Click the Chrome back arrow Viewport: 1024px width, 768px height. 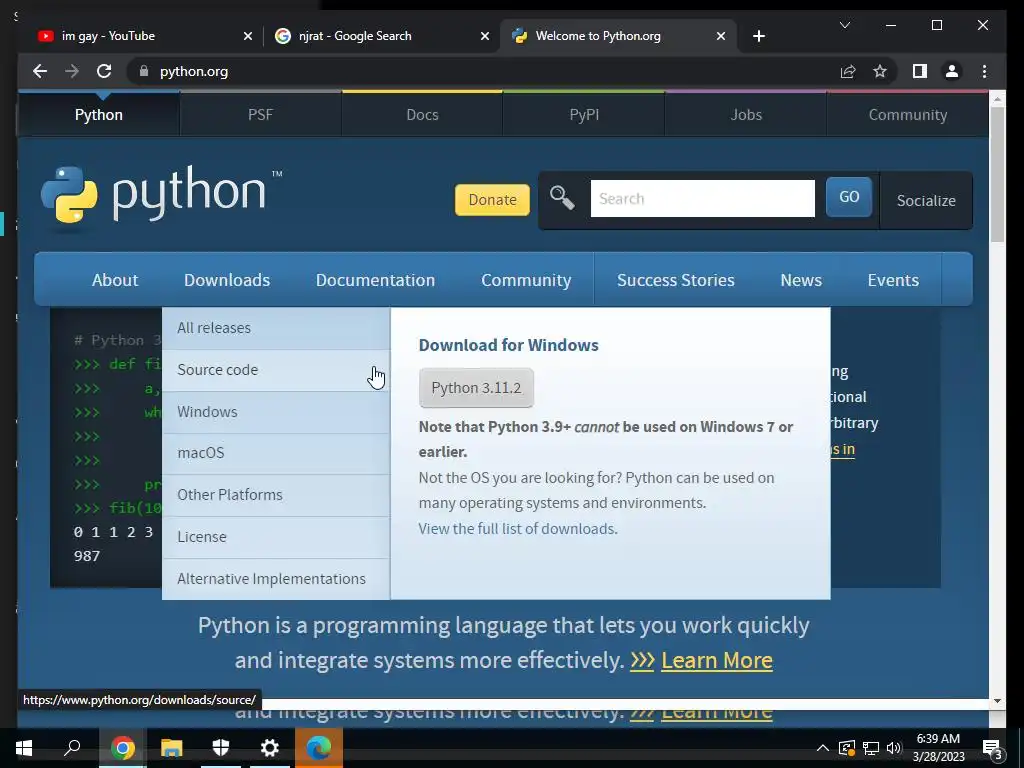pyautogui.click(x=40, y=71)
